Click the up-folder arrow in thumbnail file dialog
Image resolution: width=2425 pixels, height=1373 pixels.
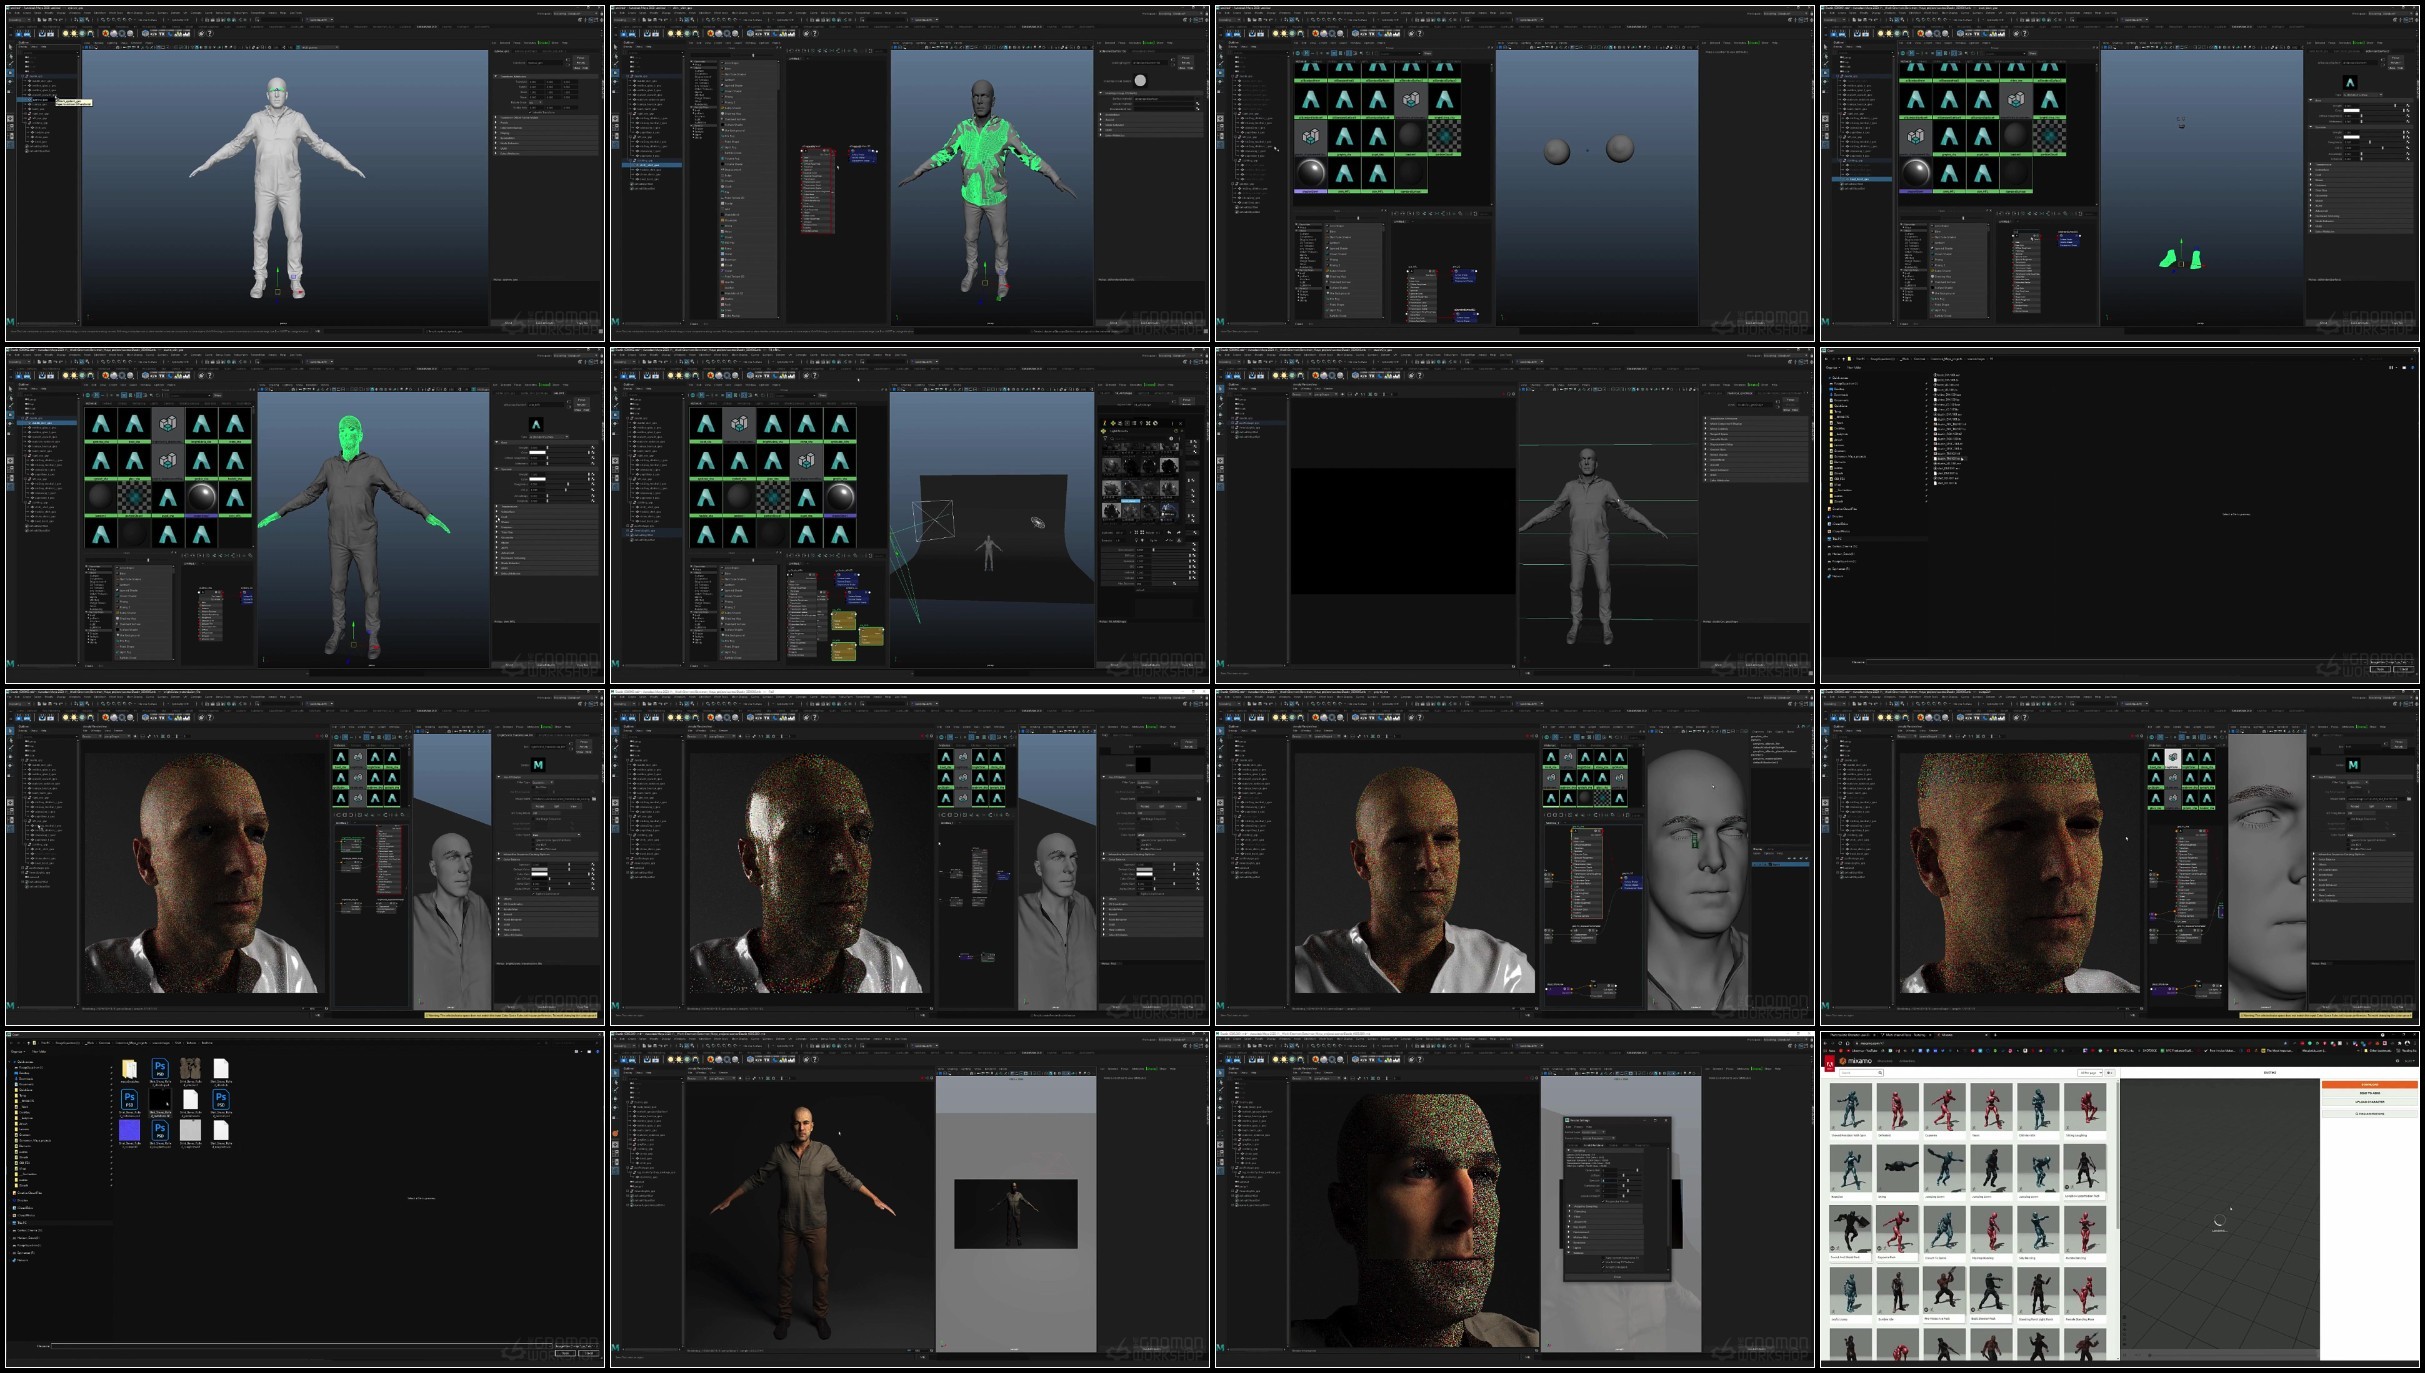[28, 1043]
